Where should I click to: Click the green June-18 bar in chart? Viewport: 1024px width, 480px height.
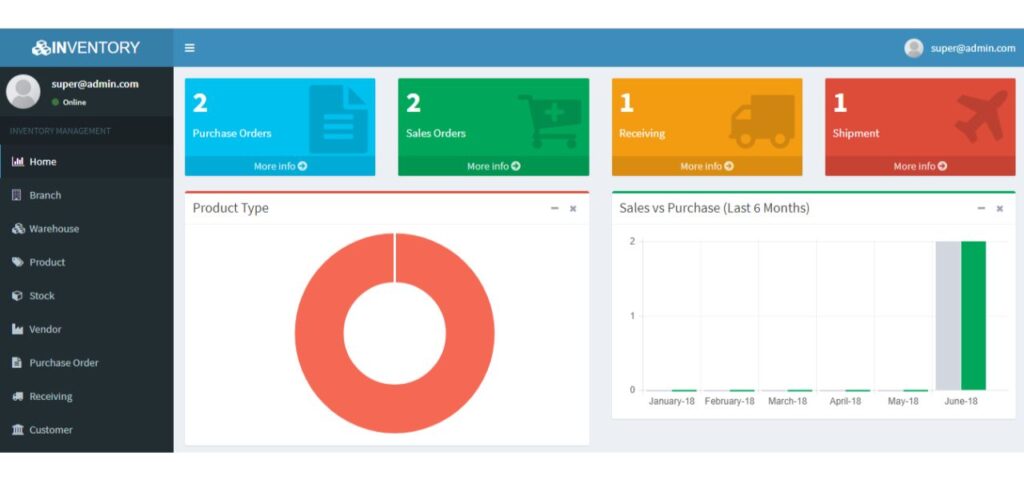coord(973,315)
